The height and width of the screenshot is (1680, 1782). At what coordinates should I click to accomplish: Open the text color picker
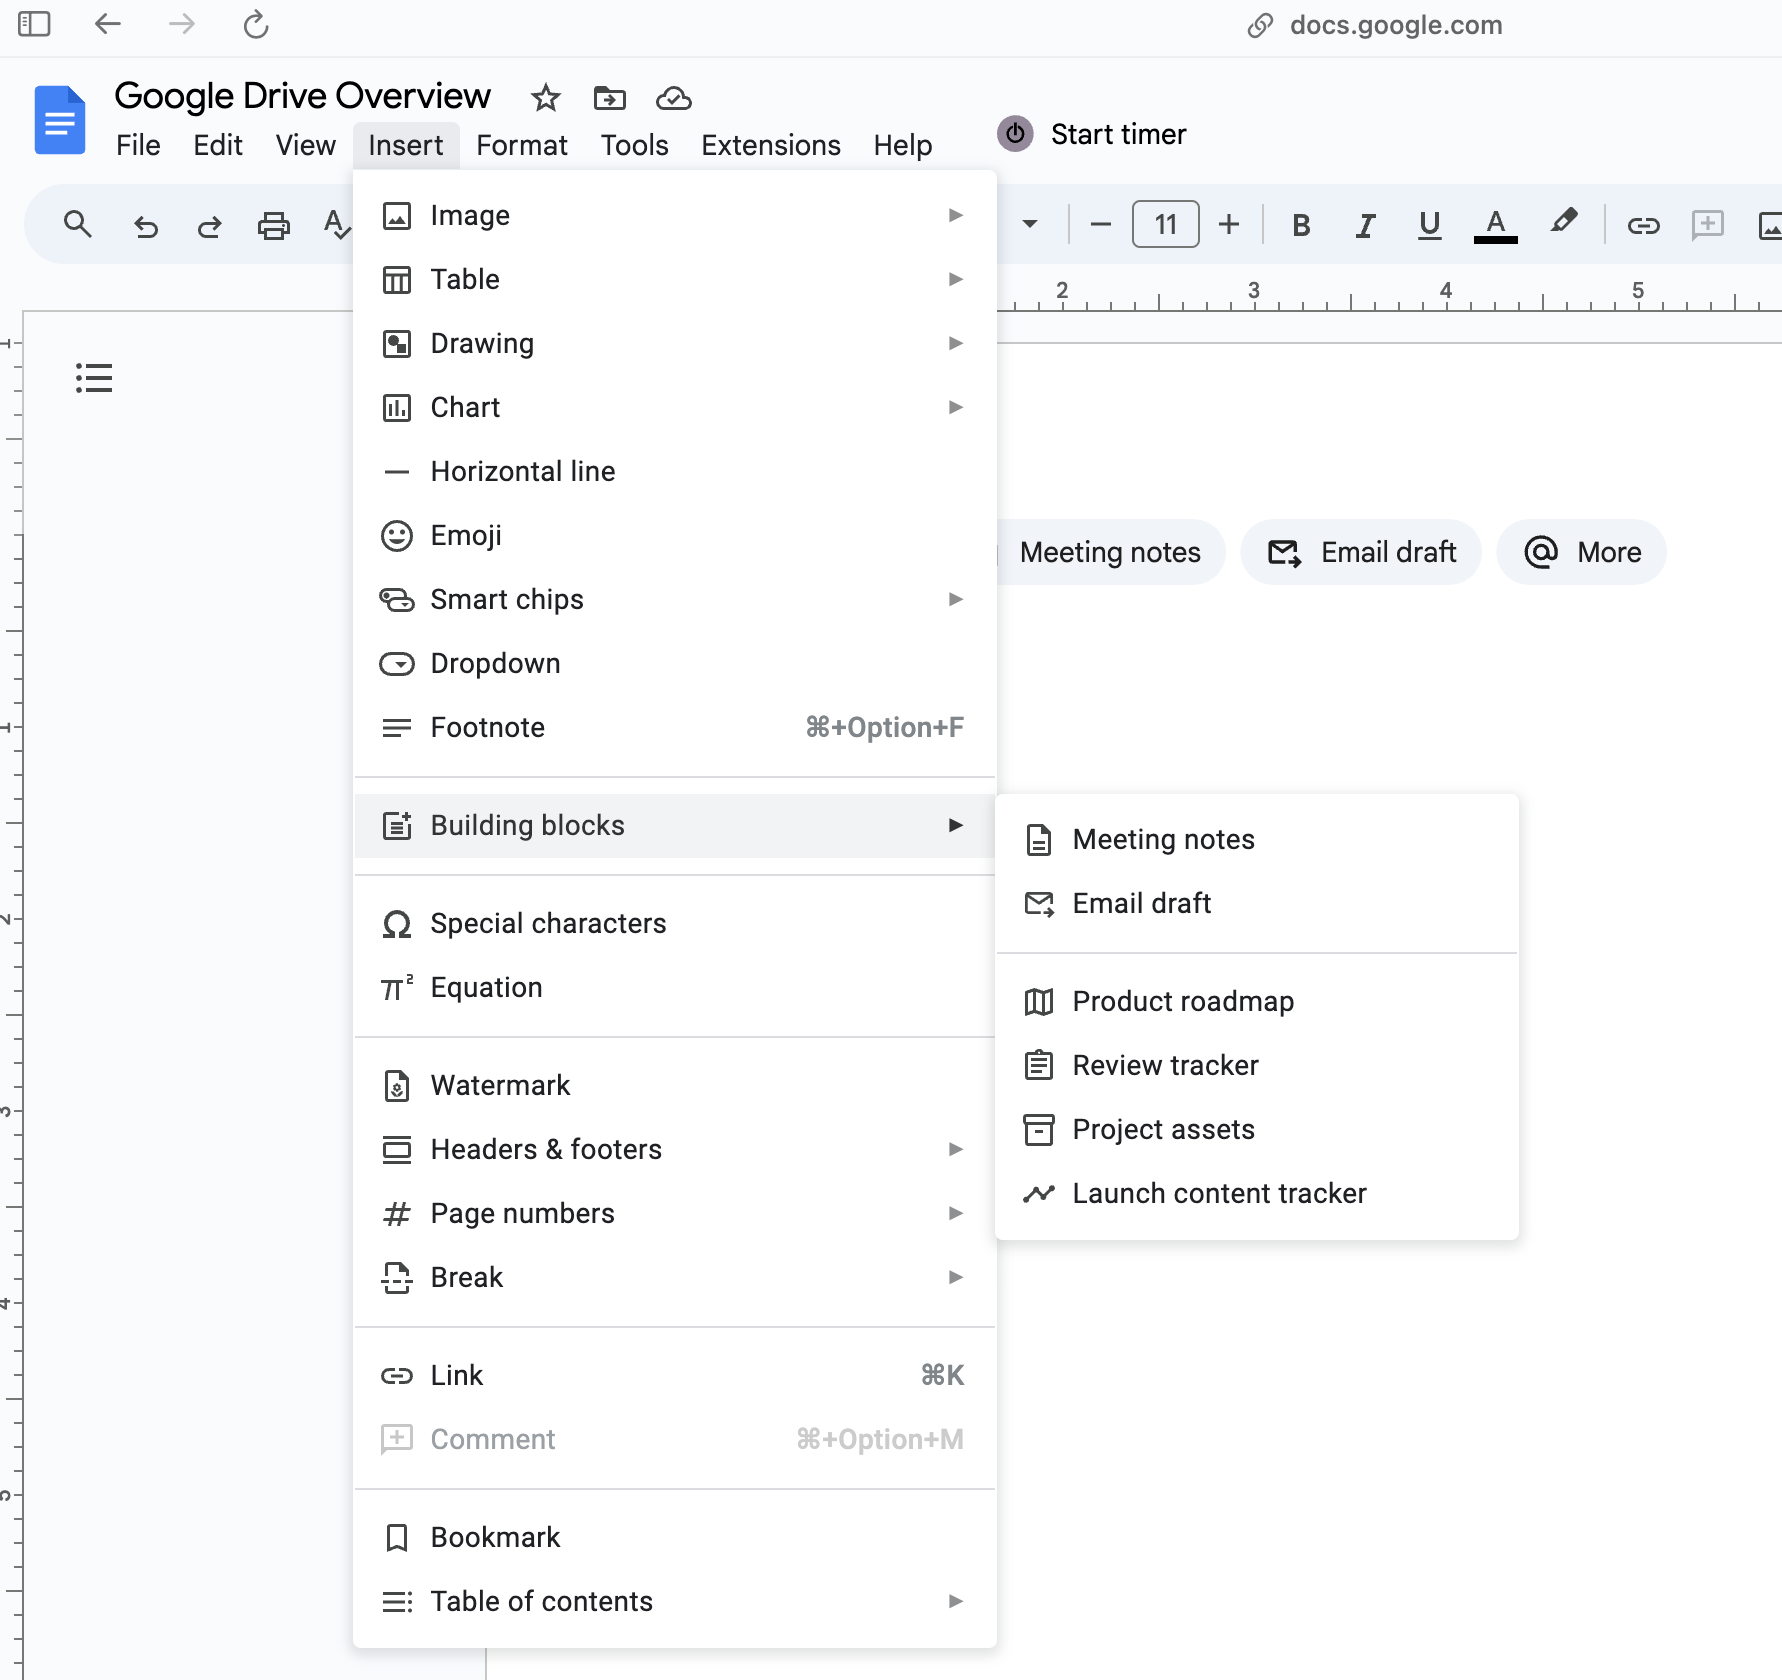point(1495,226)
